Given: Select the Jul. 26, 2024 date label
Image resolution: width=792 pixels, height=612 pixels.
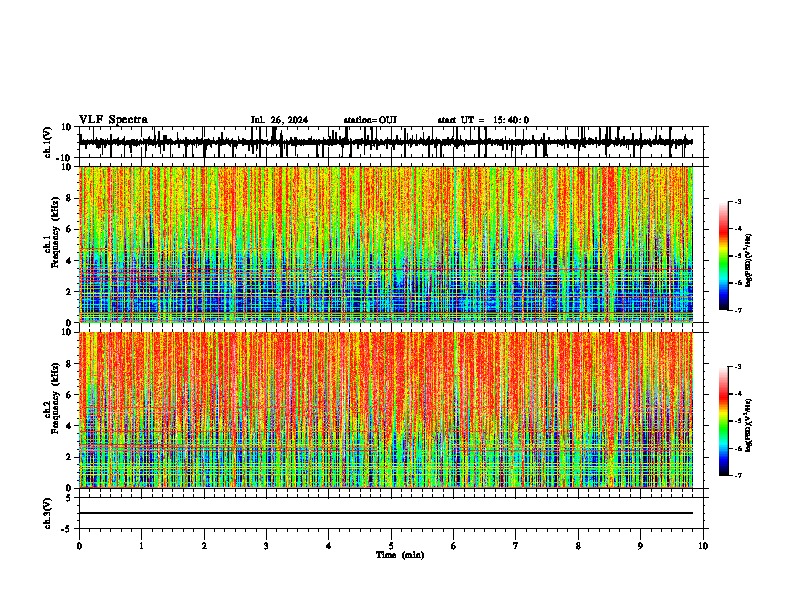Looking at the screenshot, I should click(279, 120).
